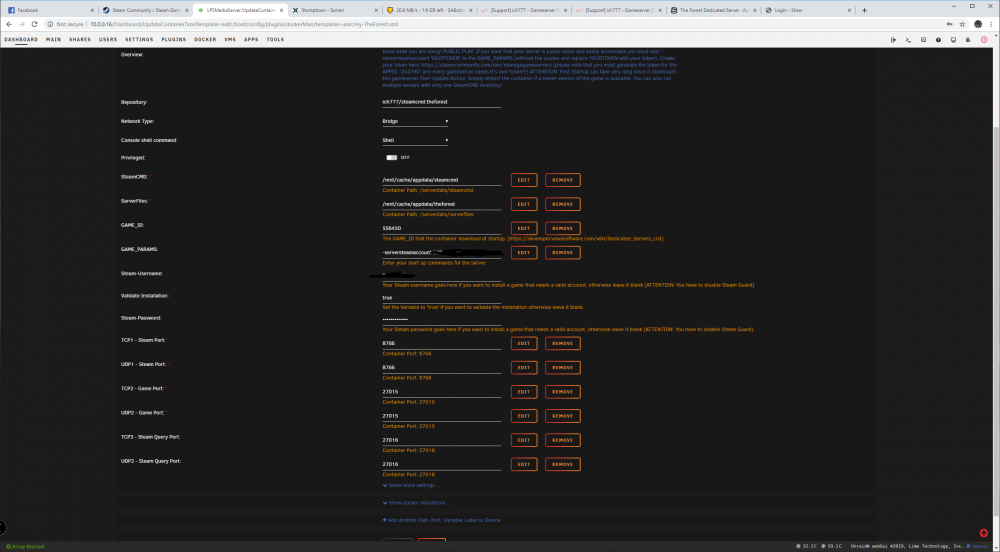Click the browser forward arrow
This screenshot has width=1000, height=552.
pos(21,24)
